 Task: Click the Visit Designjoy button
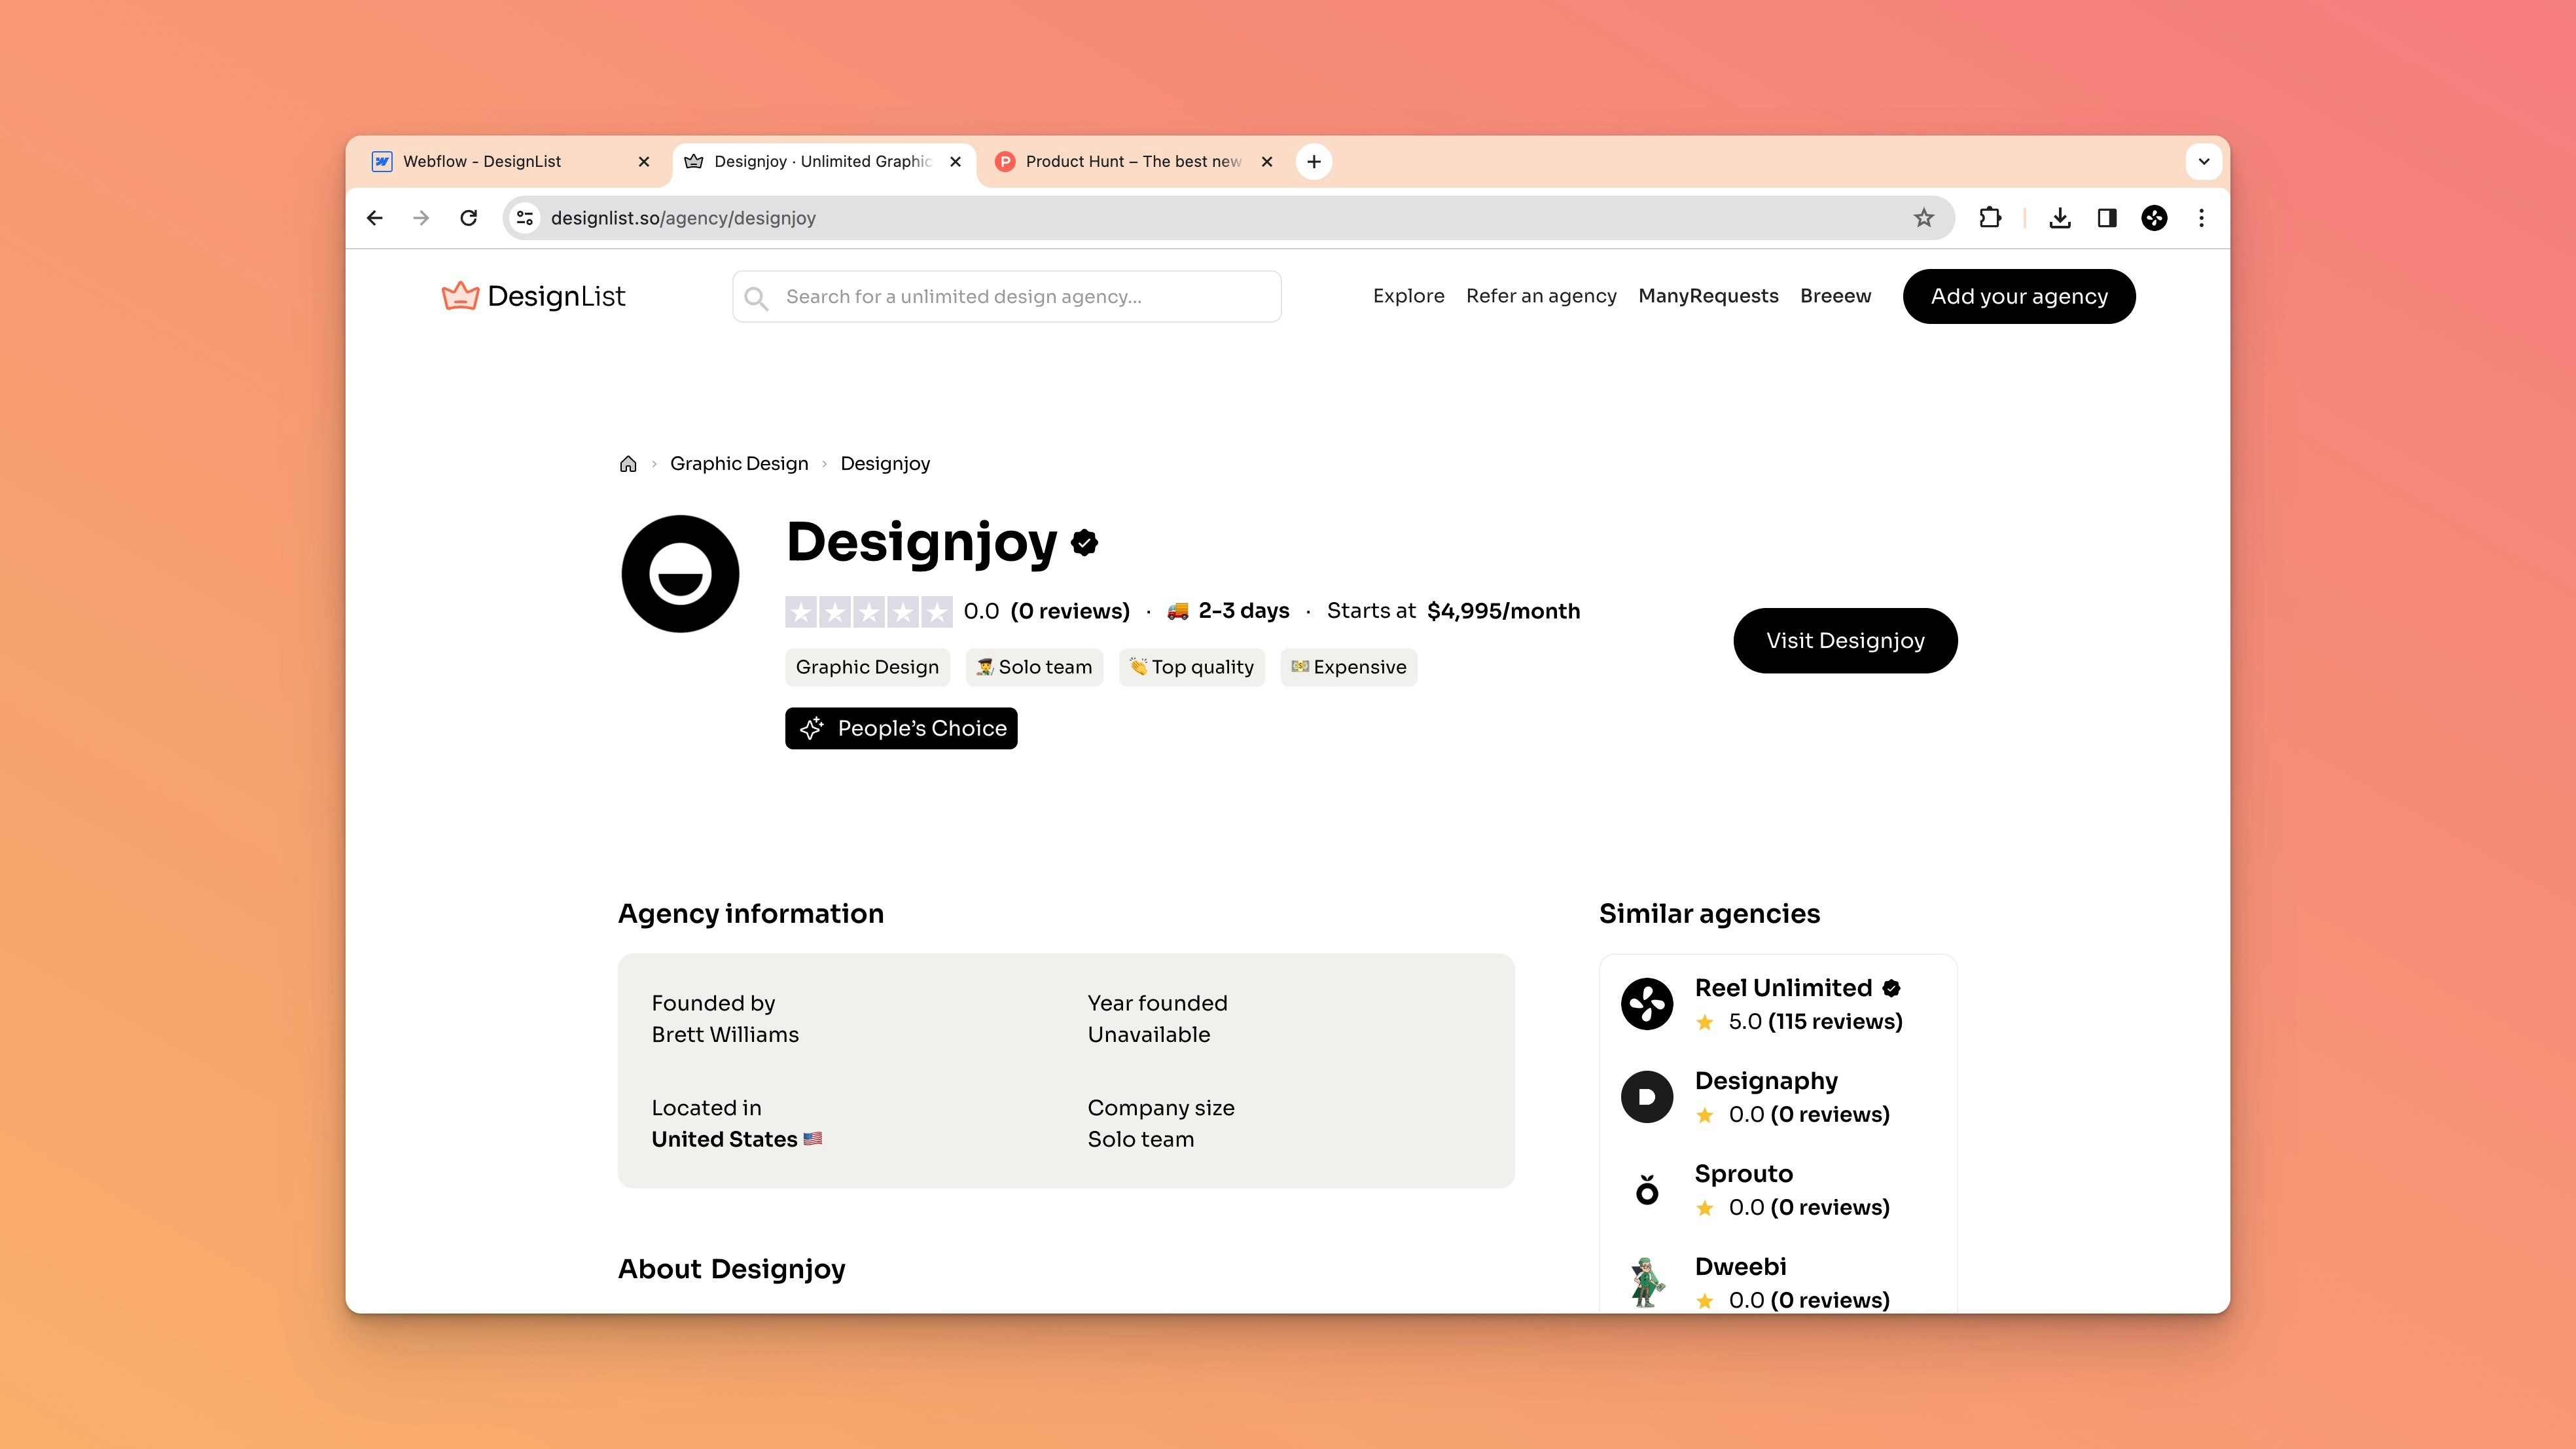[x=1845, y=641]
